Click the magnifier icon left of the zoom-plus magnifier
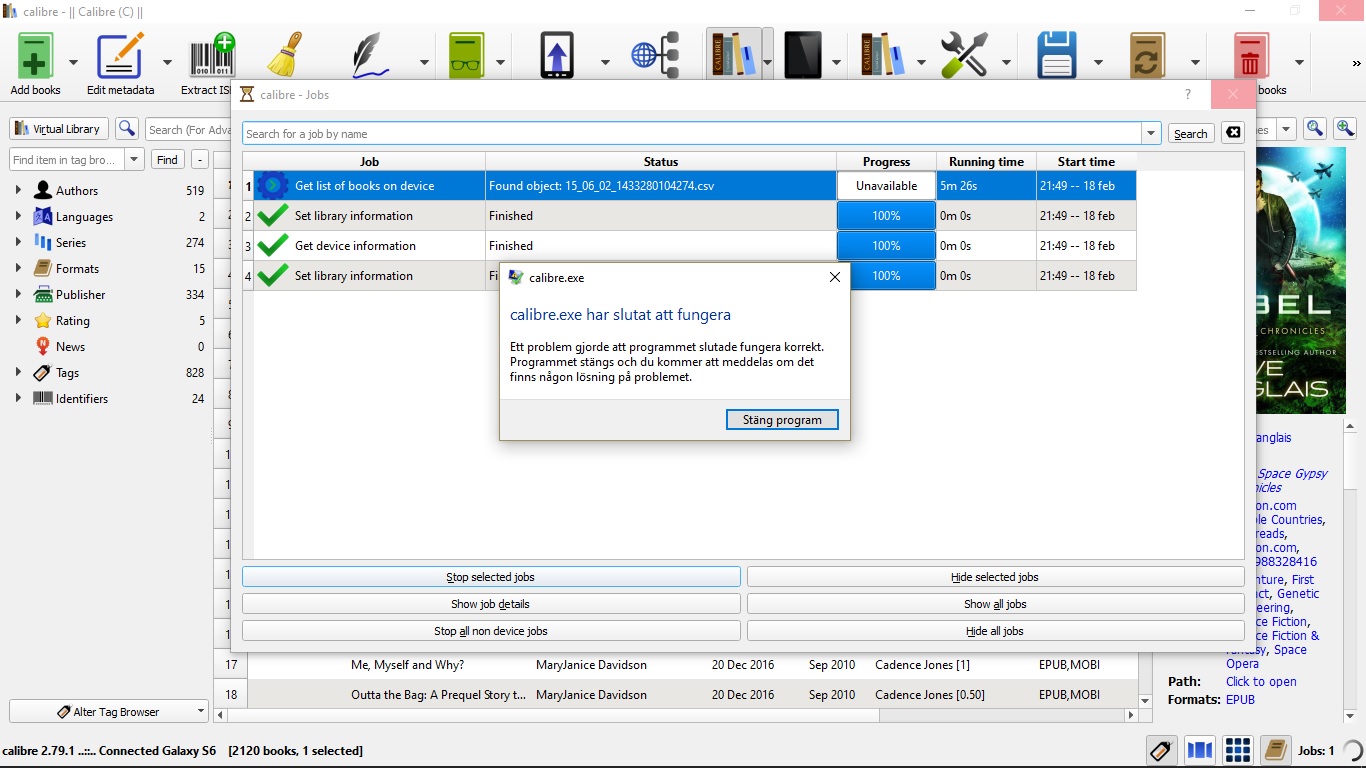The width and height of the screenshot is (1366, 768). coord(1315,129)
